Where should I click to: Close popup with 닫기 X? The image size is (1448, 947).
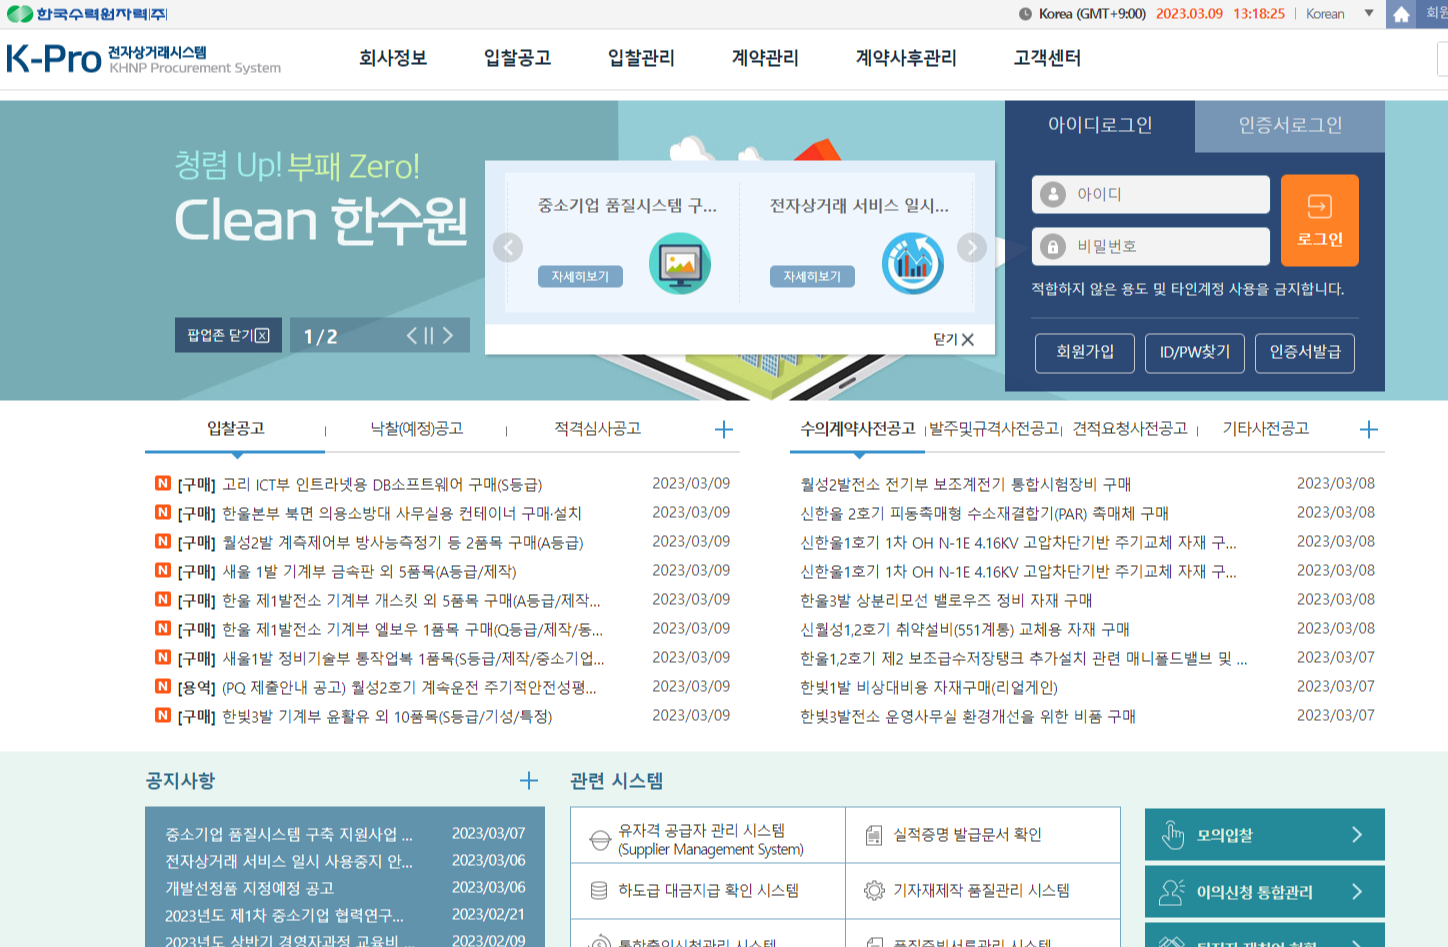953,340
